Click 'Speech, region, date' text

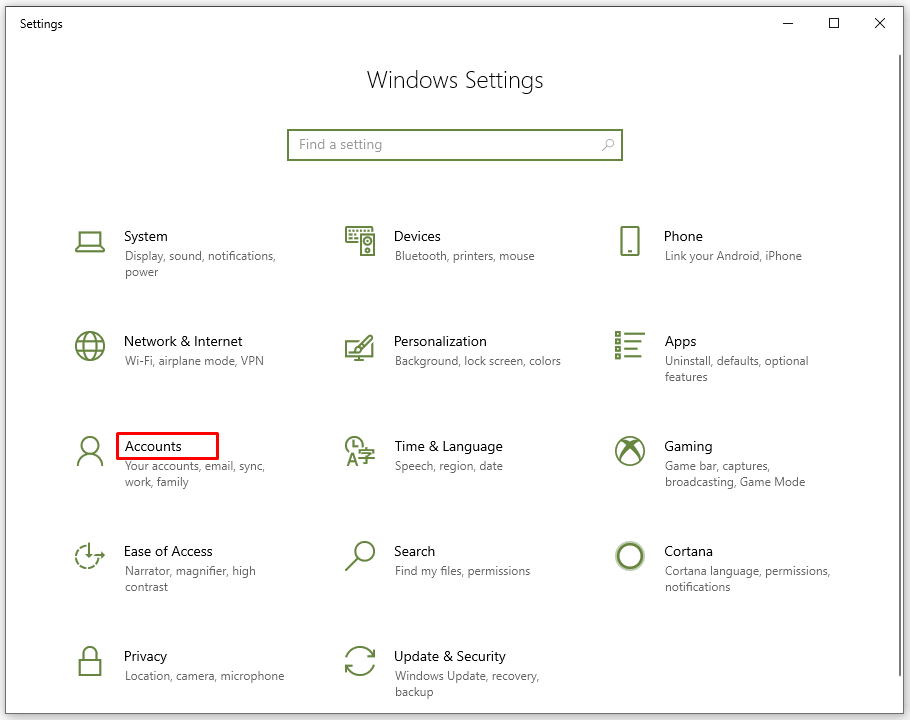coord(449,466)
